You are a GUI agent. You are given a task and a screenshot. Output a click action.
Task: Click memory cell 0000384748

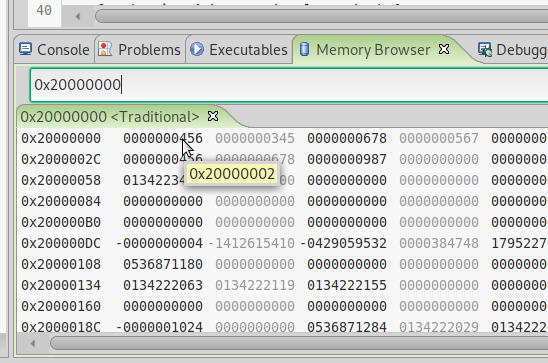(439, 243)
